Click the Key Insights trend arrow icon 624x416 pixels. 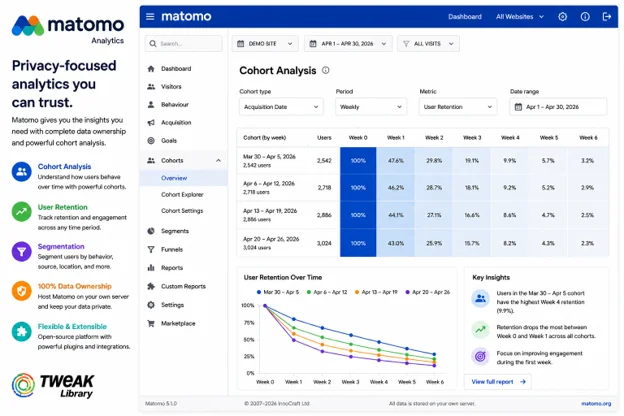pyautogui.click(x=480, y=330)
